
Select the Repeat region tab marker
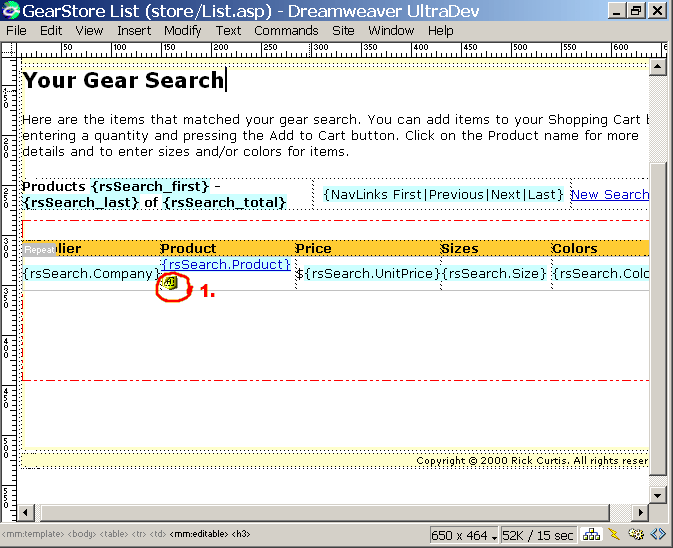click(39, 249)
